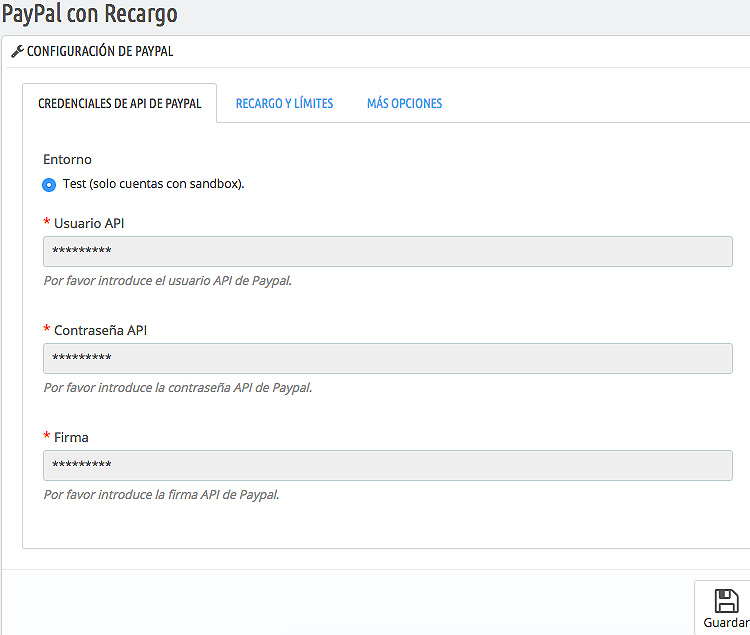Click the 'Test (solo cuentas con sandbox).' label
The height and width of the screenshot is (635, 750).
[154, 184]
